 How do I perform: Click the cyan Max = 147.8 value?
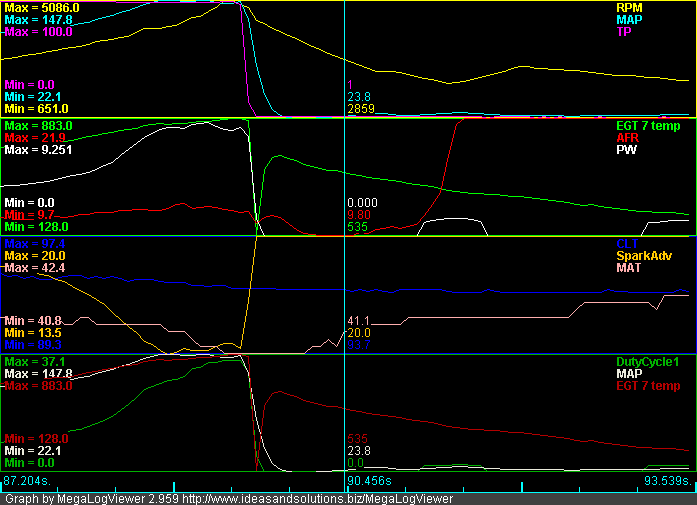coord(38,20)
